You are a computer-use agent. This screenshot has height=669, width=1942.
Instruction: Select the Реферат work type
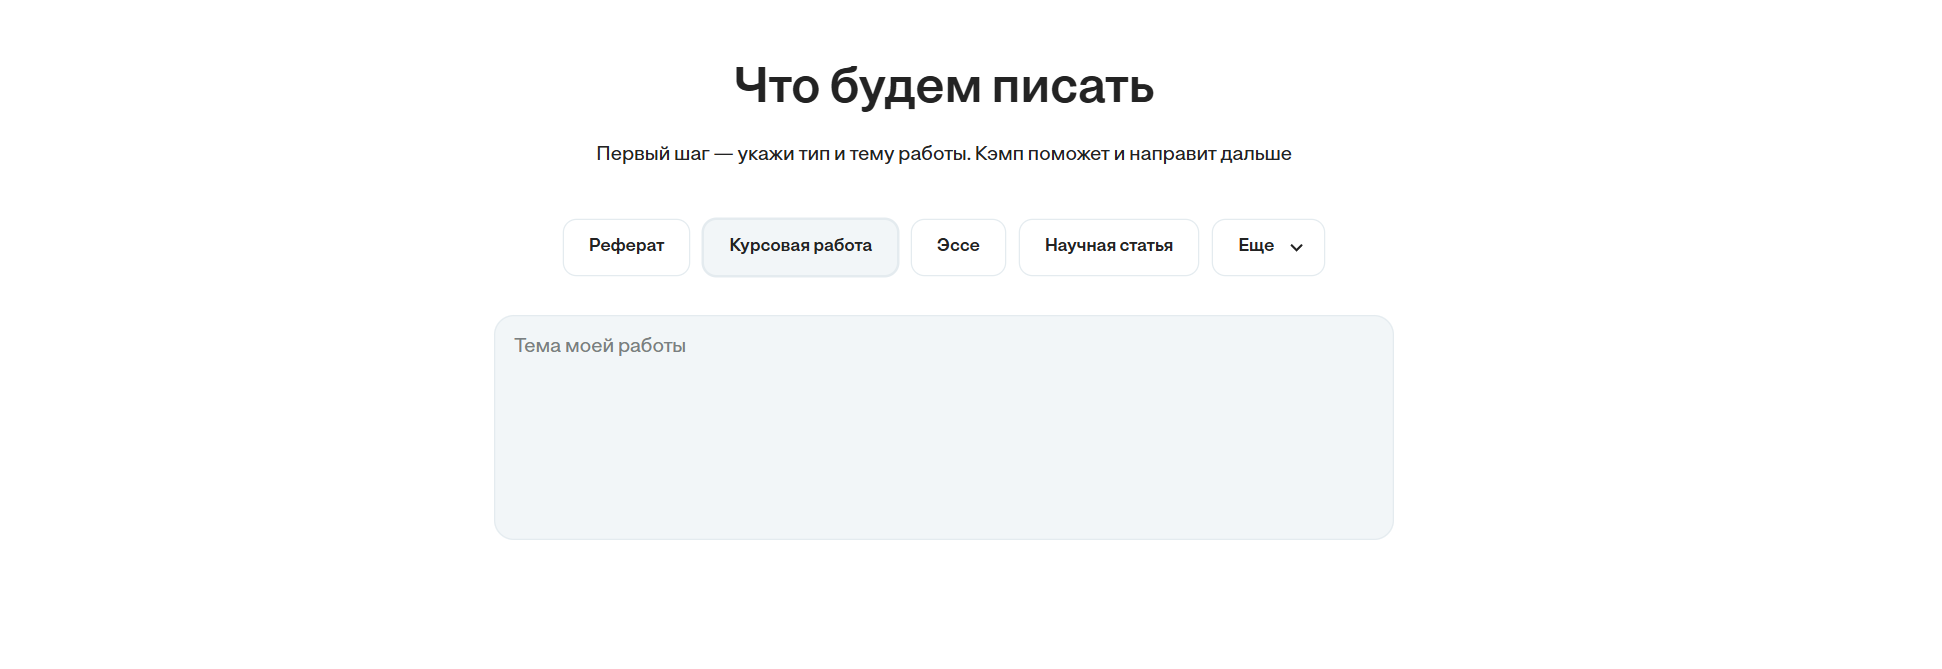pyautogui.click(x=626, y=247)
